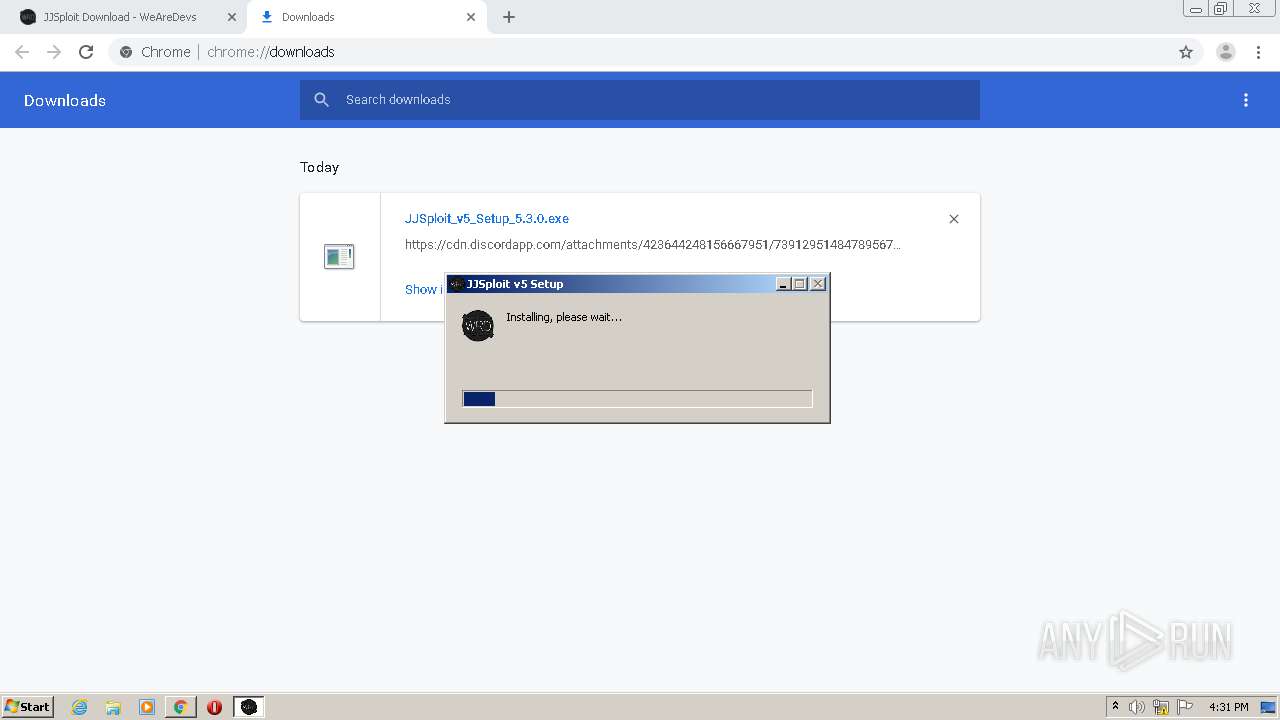This screenshot has height=720, width=1280.
Task: Click the installation progress bar
Action: tap(637, 399)
